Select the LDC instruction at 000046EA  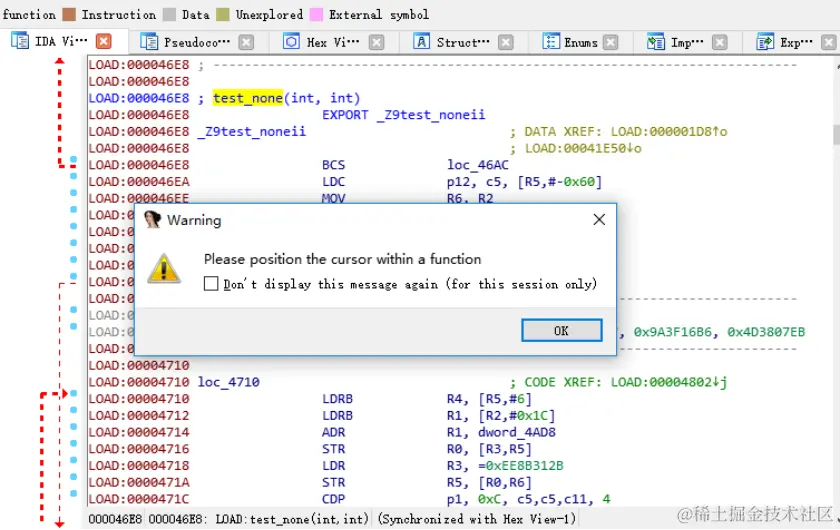333,182
